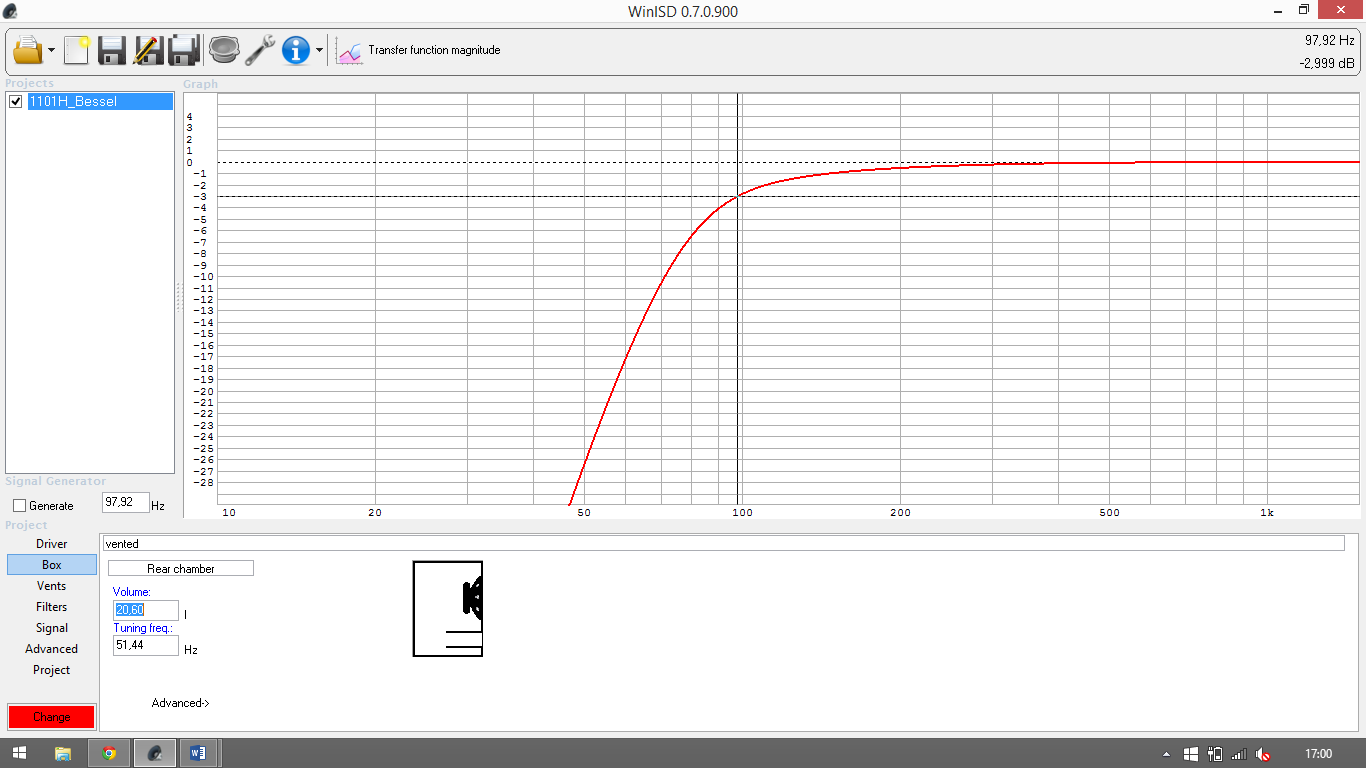Open the driver database loudspeaker icon

223,49
